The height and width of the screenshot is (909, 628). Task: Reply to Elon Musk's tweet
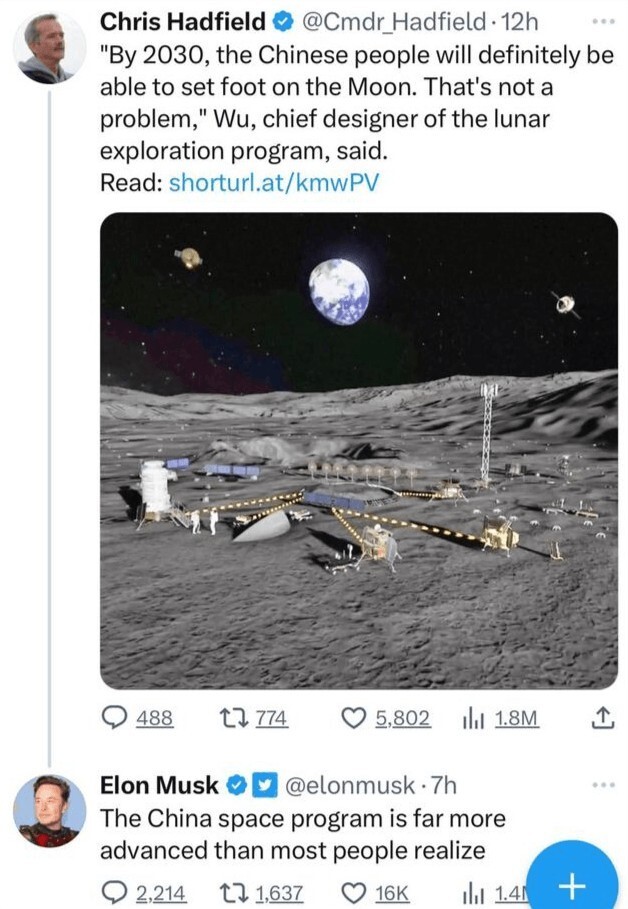coord(118,892)
